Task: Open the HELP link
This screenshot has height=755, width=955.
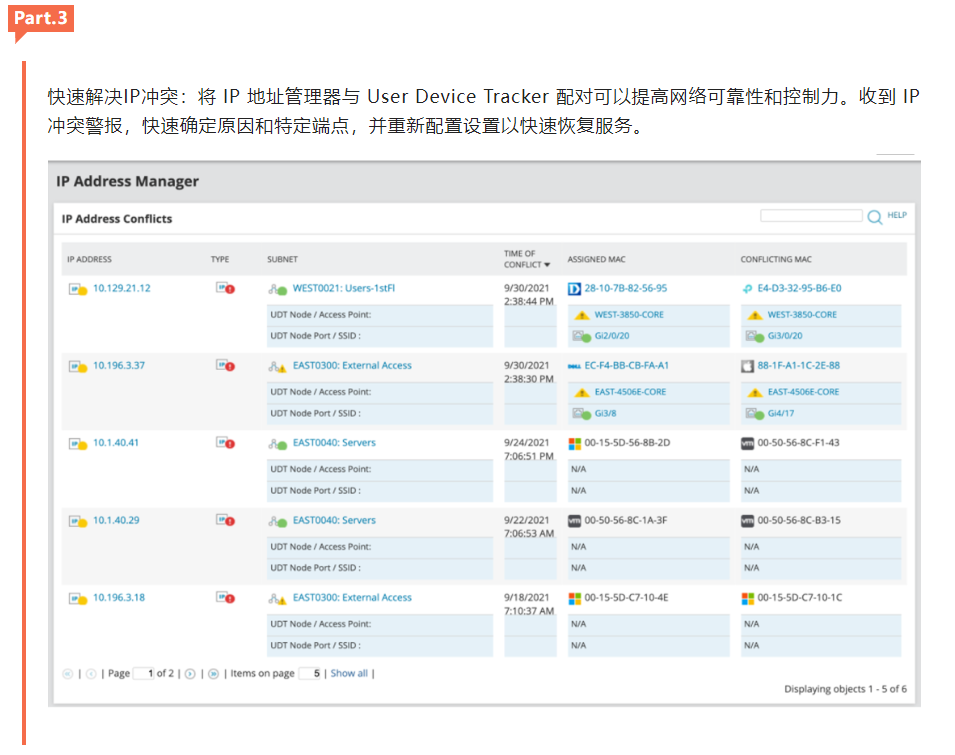Action: click(897, 215)
